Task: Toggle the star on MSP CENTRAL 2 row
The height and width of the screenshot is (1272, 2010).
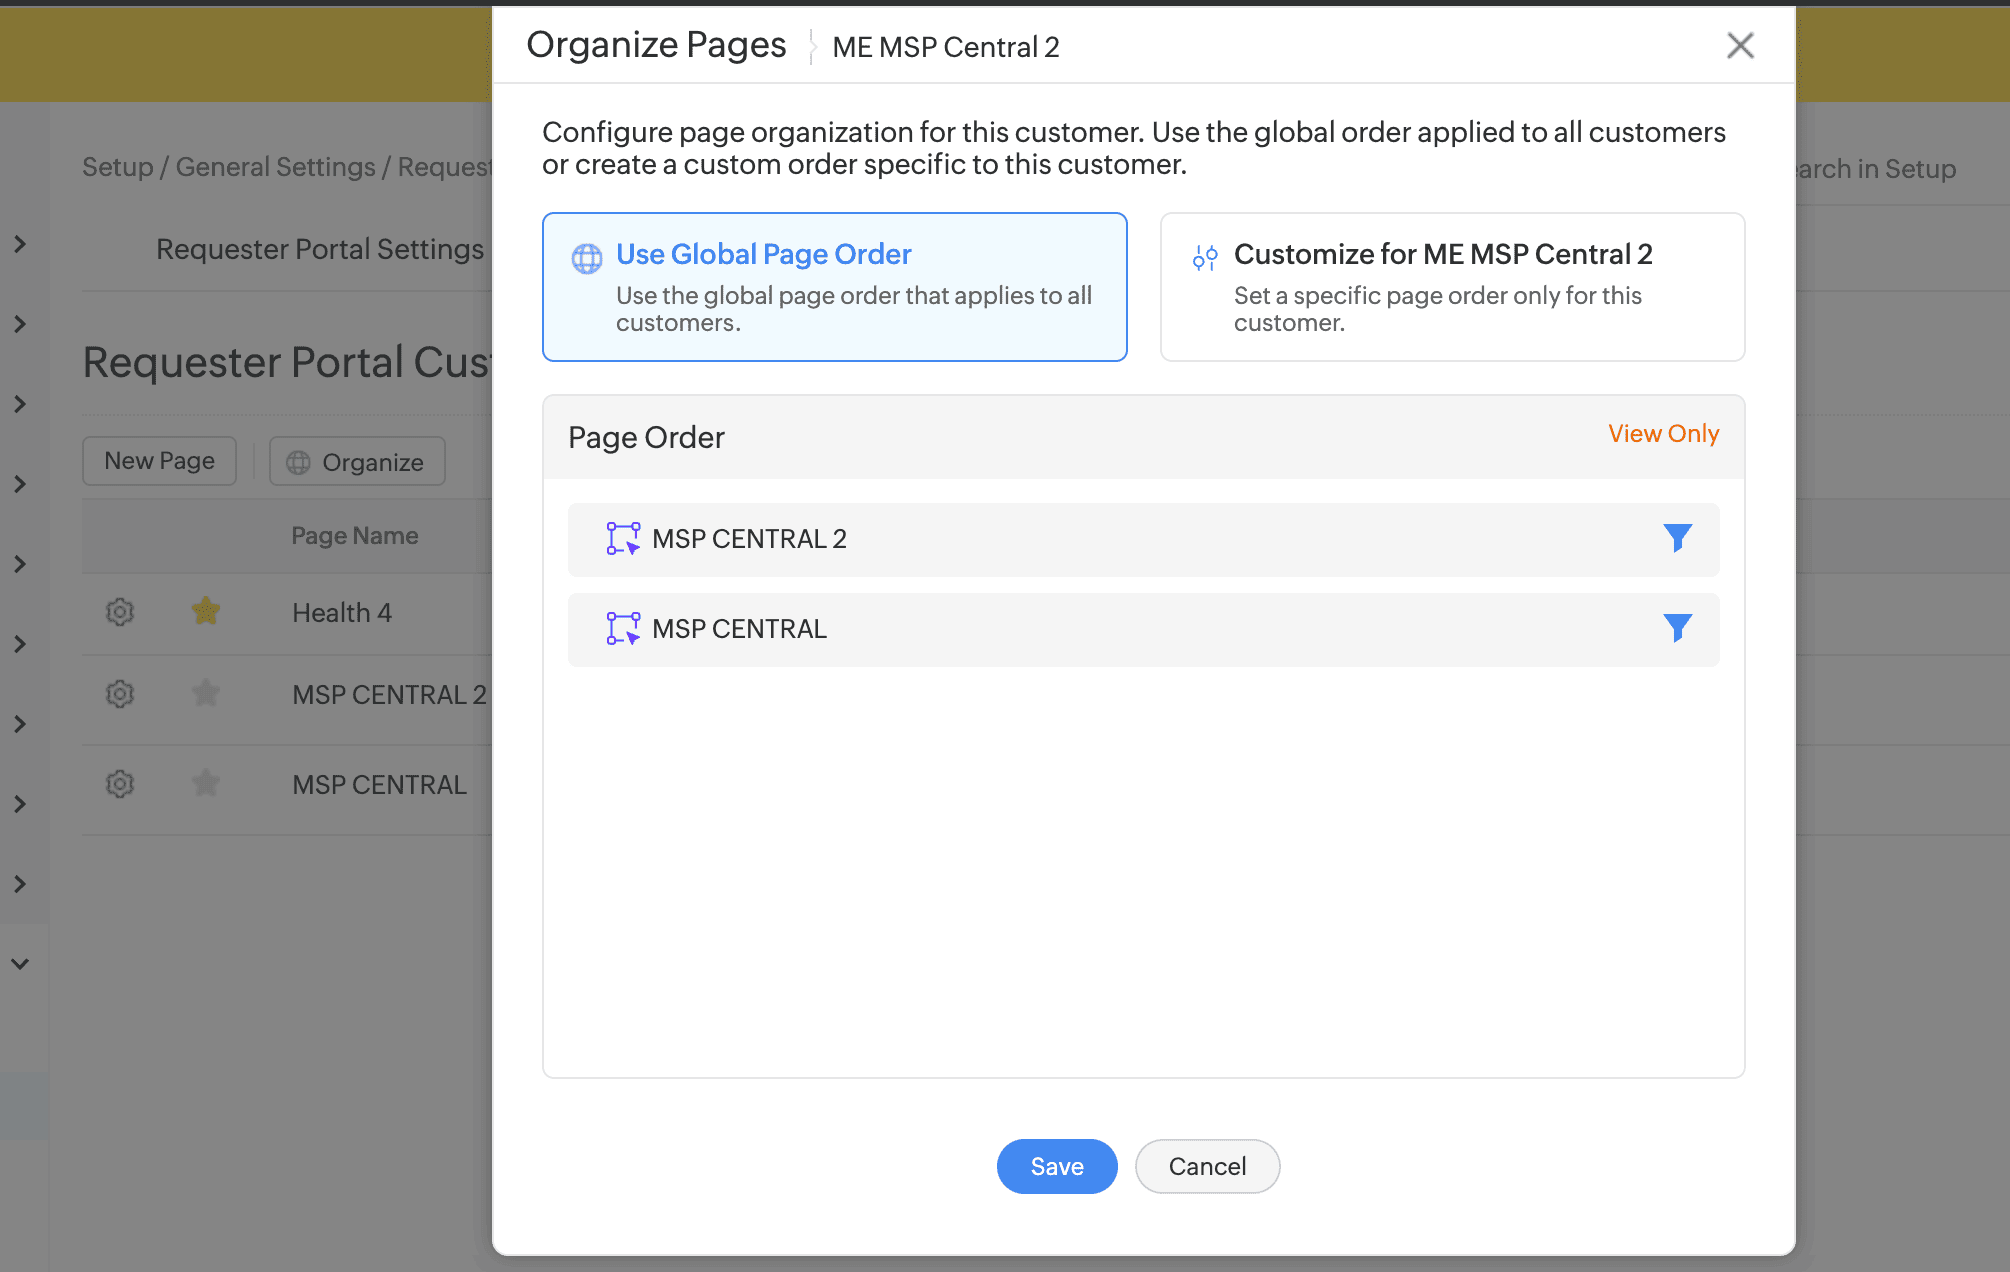Action: [206, 693]
